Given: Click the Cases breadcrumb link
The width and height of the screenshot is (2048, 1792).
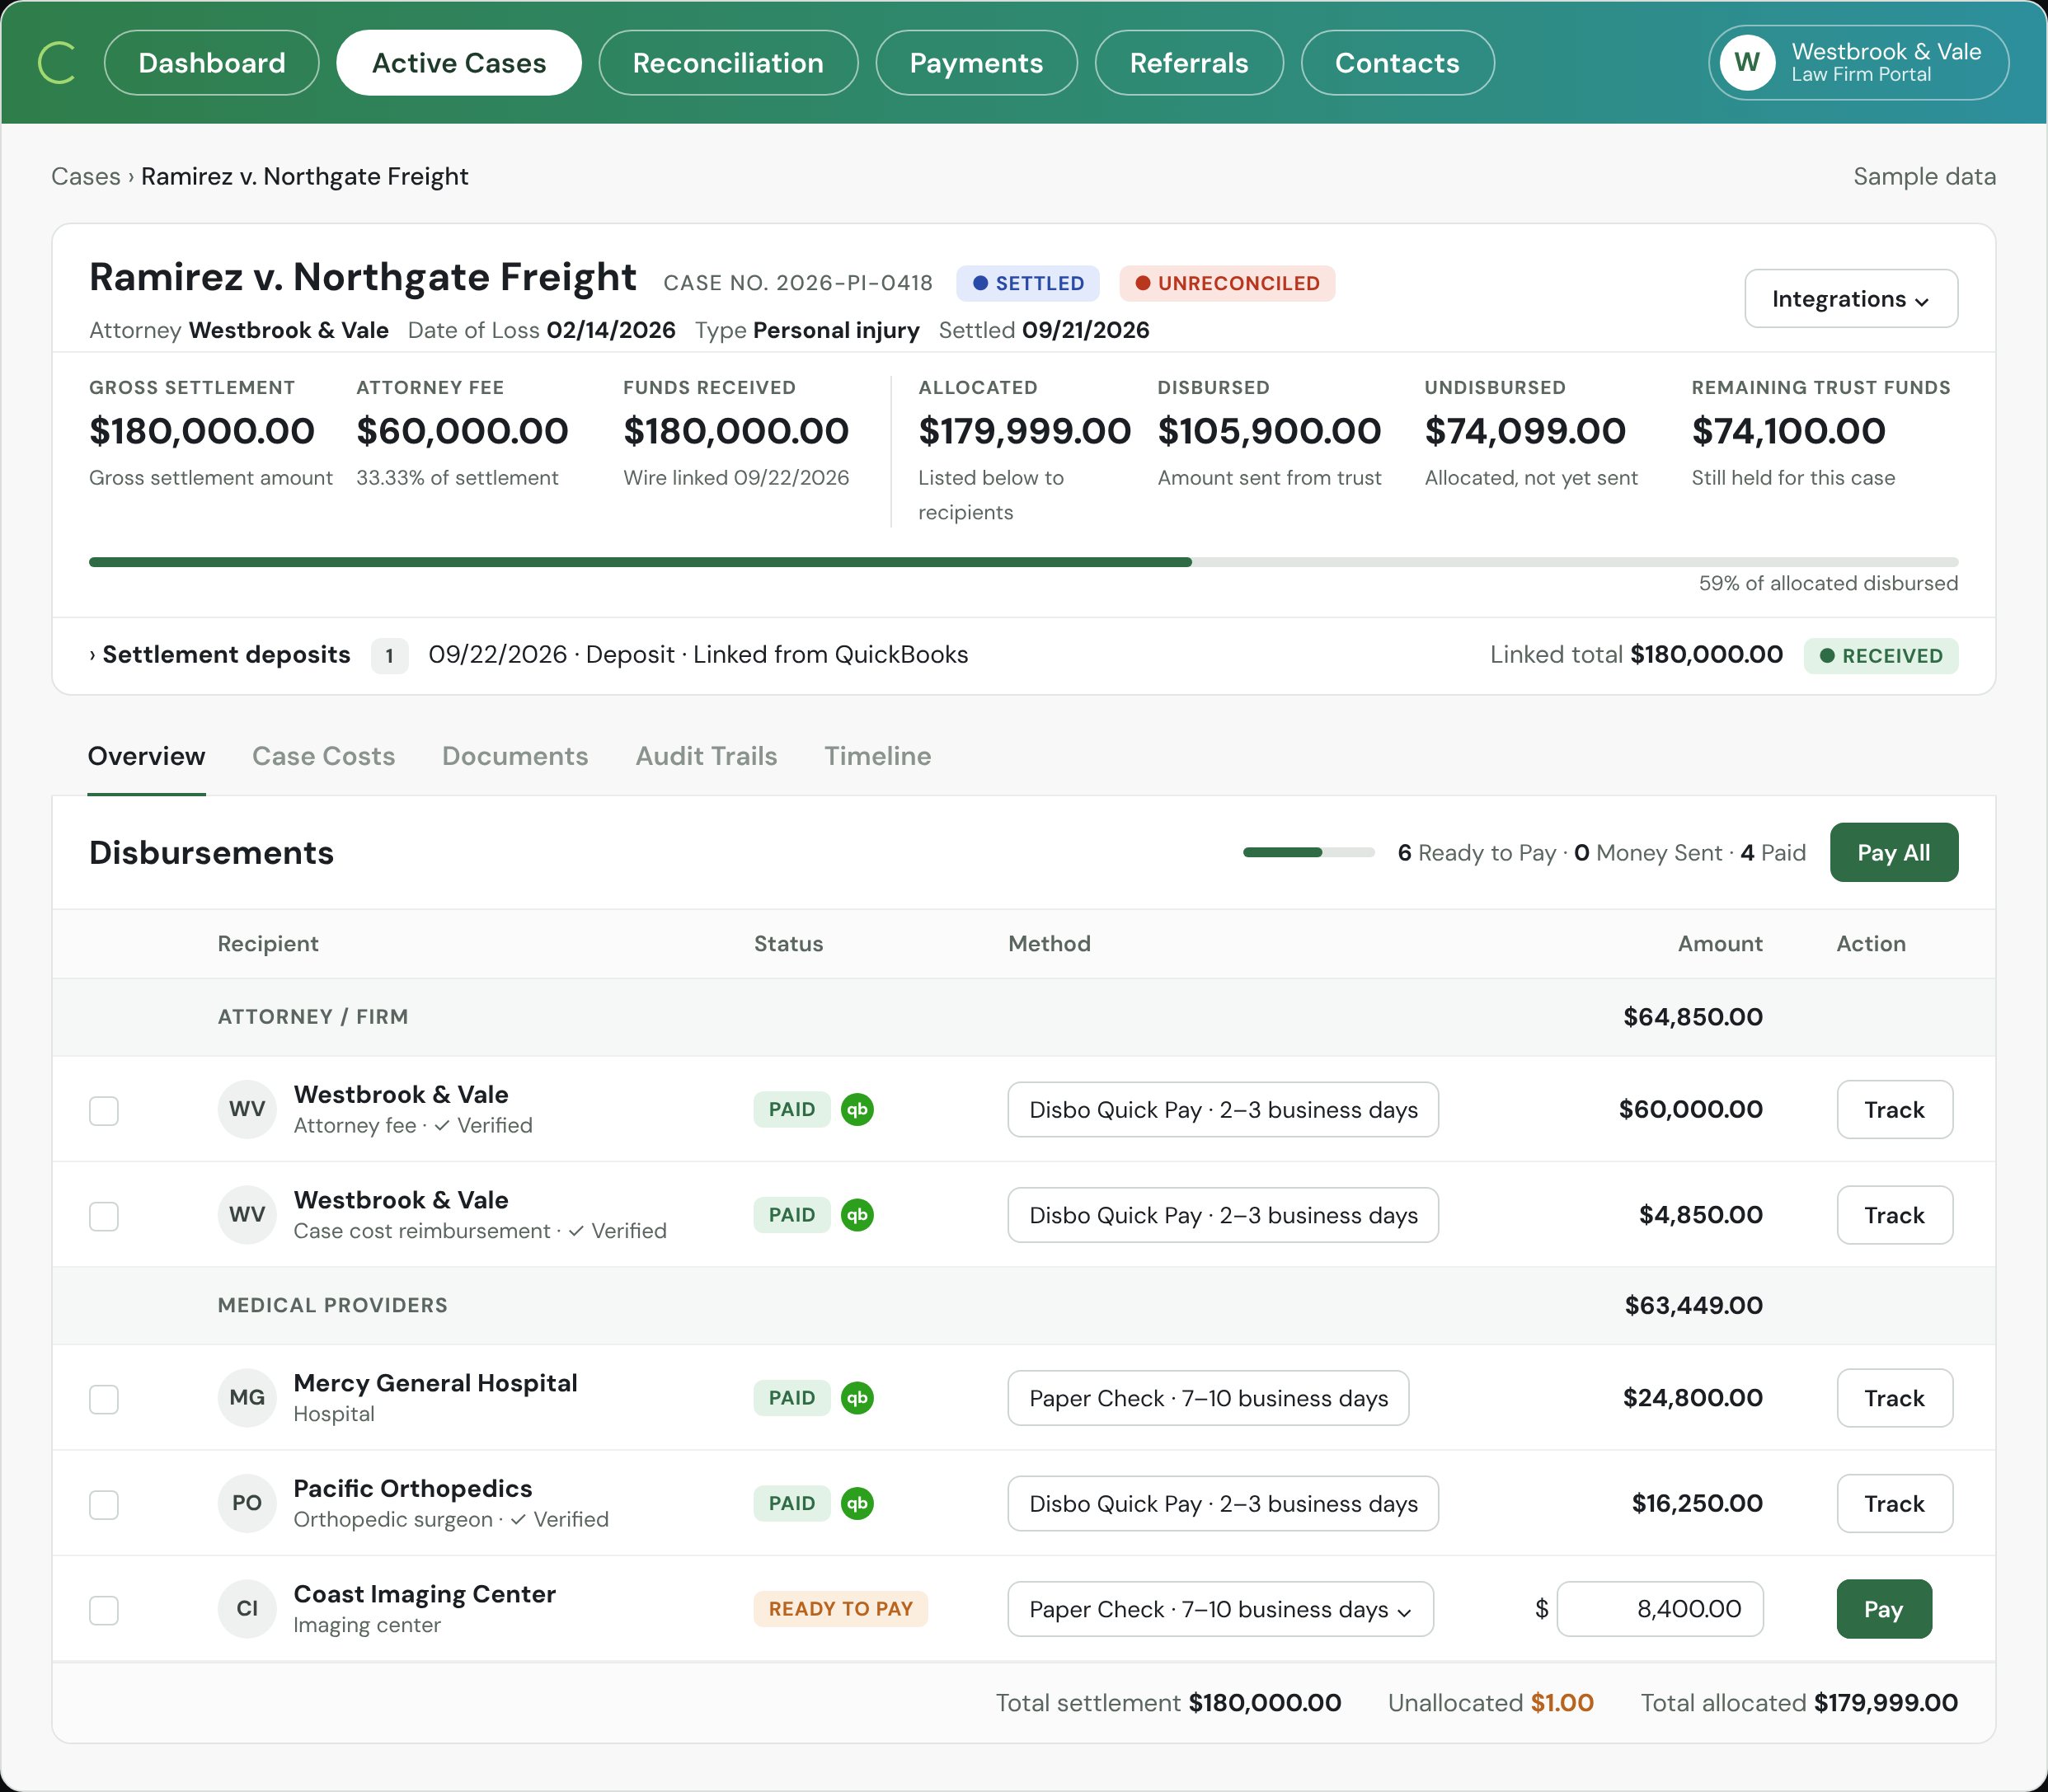Looking at the screenshot, I should [86, 177].
